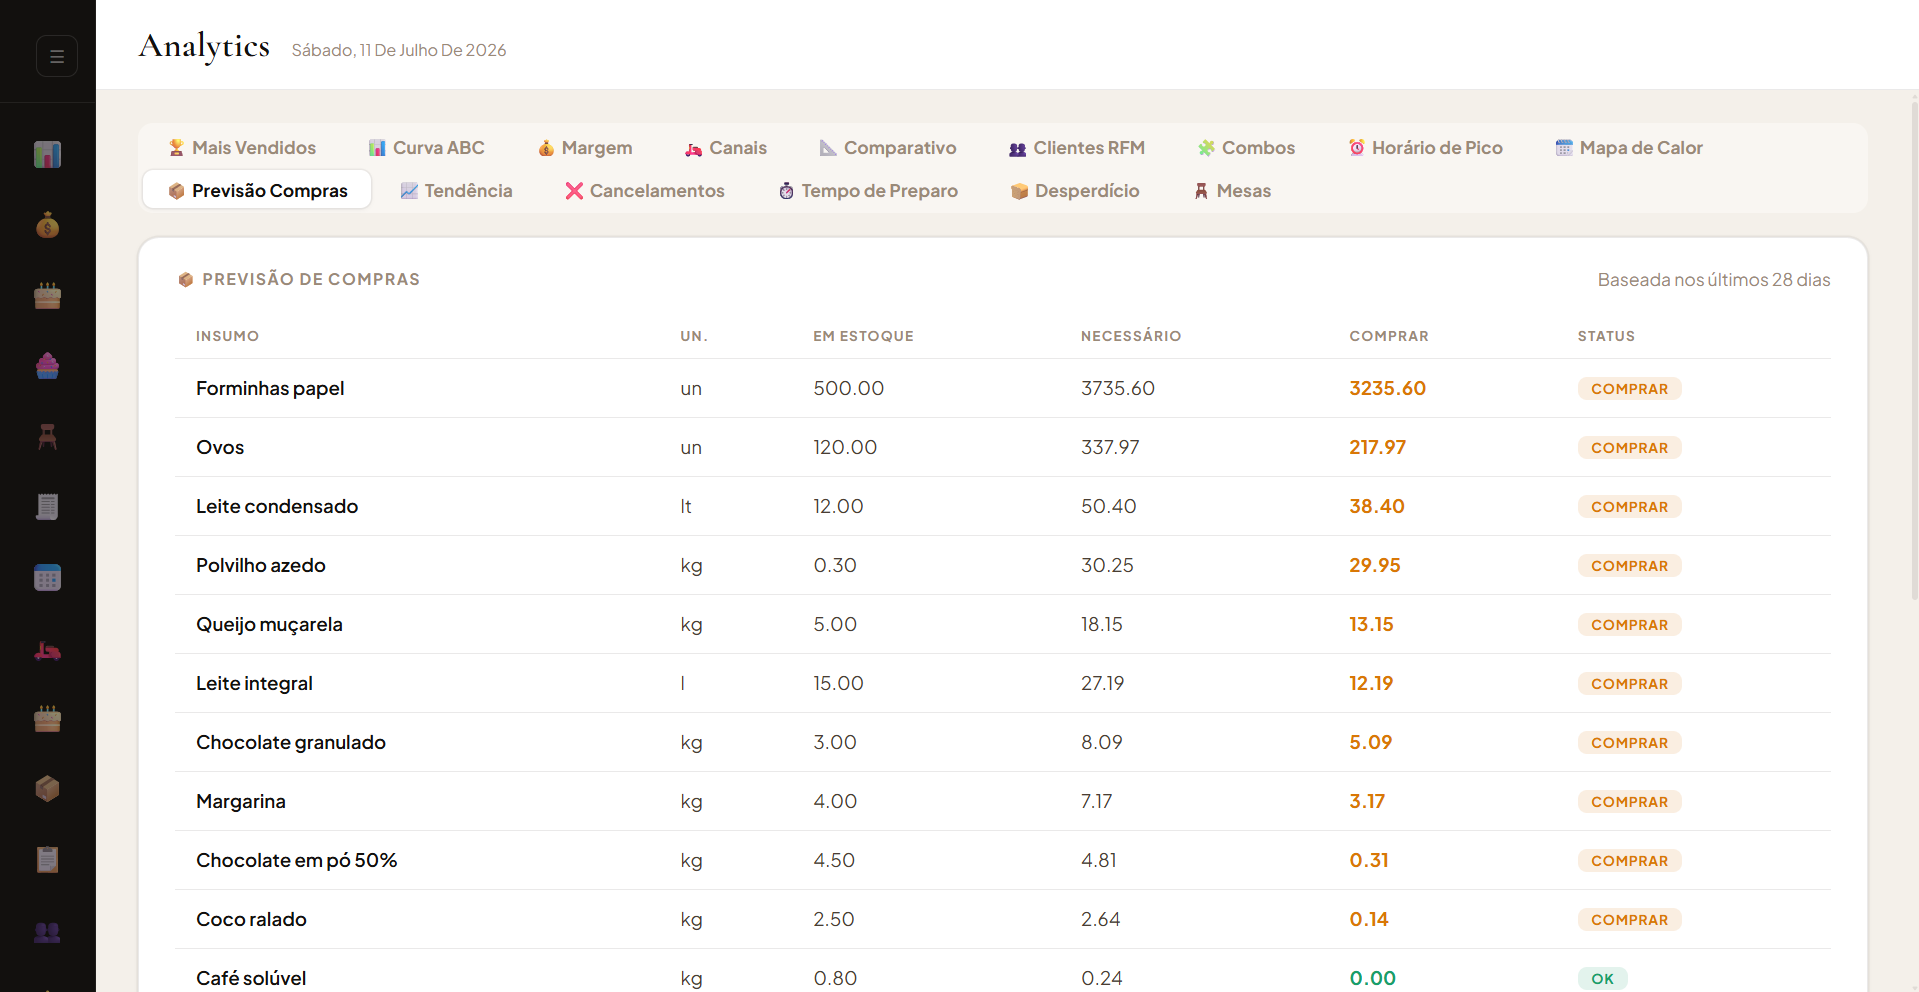Click the puzzle icon of Combos

[1207, 148]
